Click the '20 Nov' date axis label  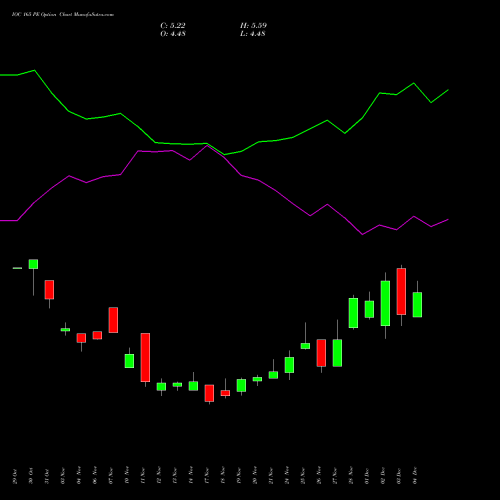[x=255, y=476]
